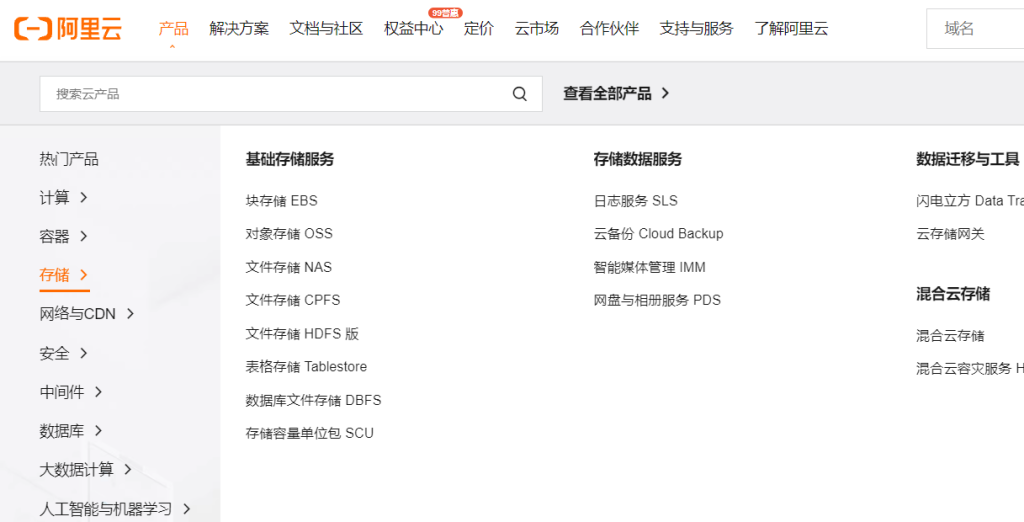This screenshot has width=1024, height=522.
Task: Open the 了解阿里云 menu item
Action: 792,29
